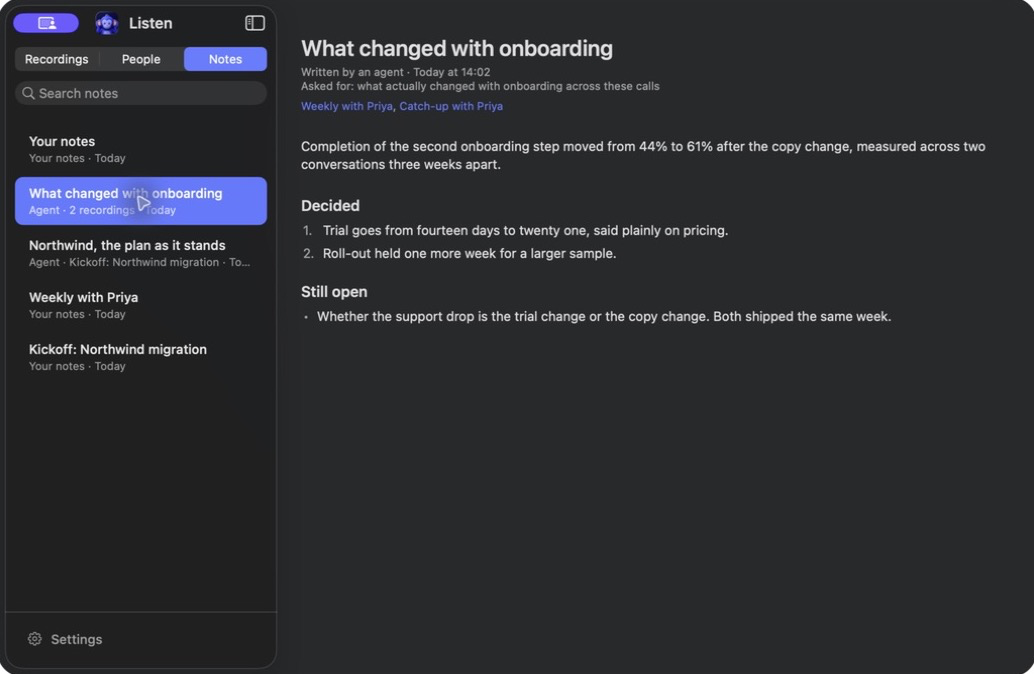This screenshot has height=674, width=1034.
Task: Switch to the Recordings tab
Action: pyautogui.click(x=57, y=59)
